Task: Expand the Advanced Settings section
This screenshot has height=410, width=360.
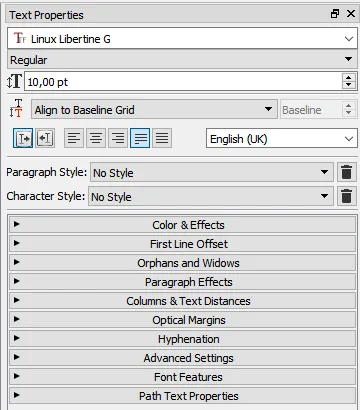Action: click(182, 358)
